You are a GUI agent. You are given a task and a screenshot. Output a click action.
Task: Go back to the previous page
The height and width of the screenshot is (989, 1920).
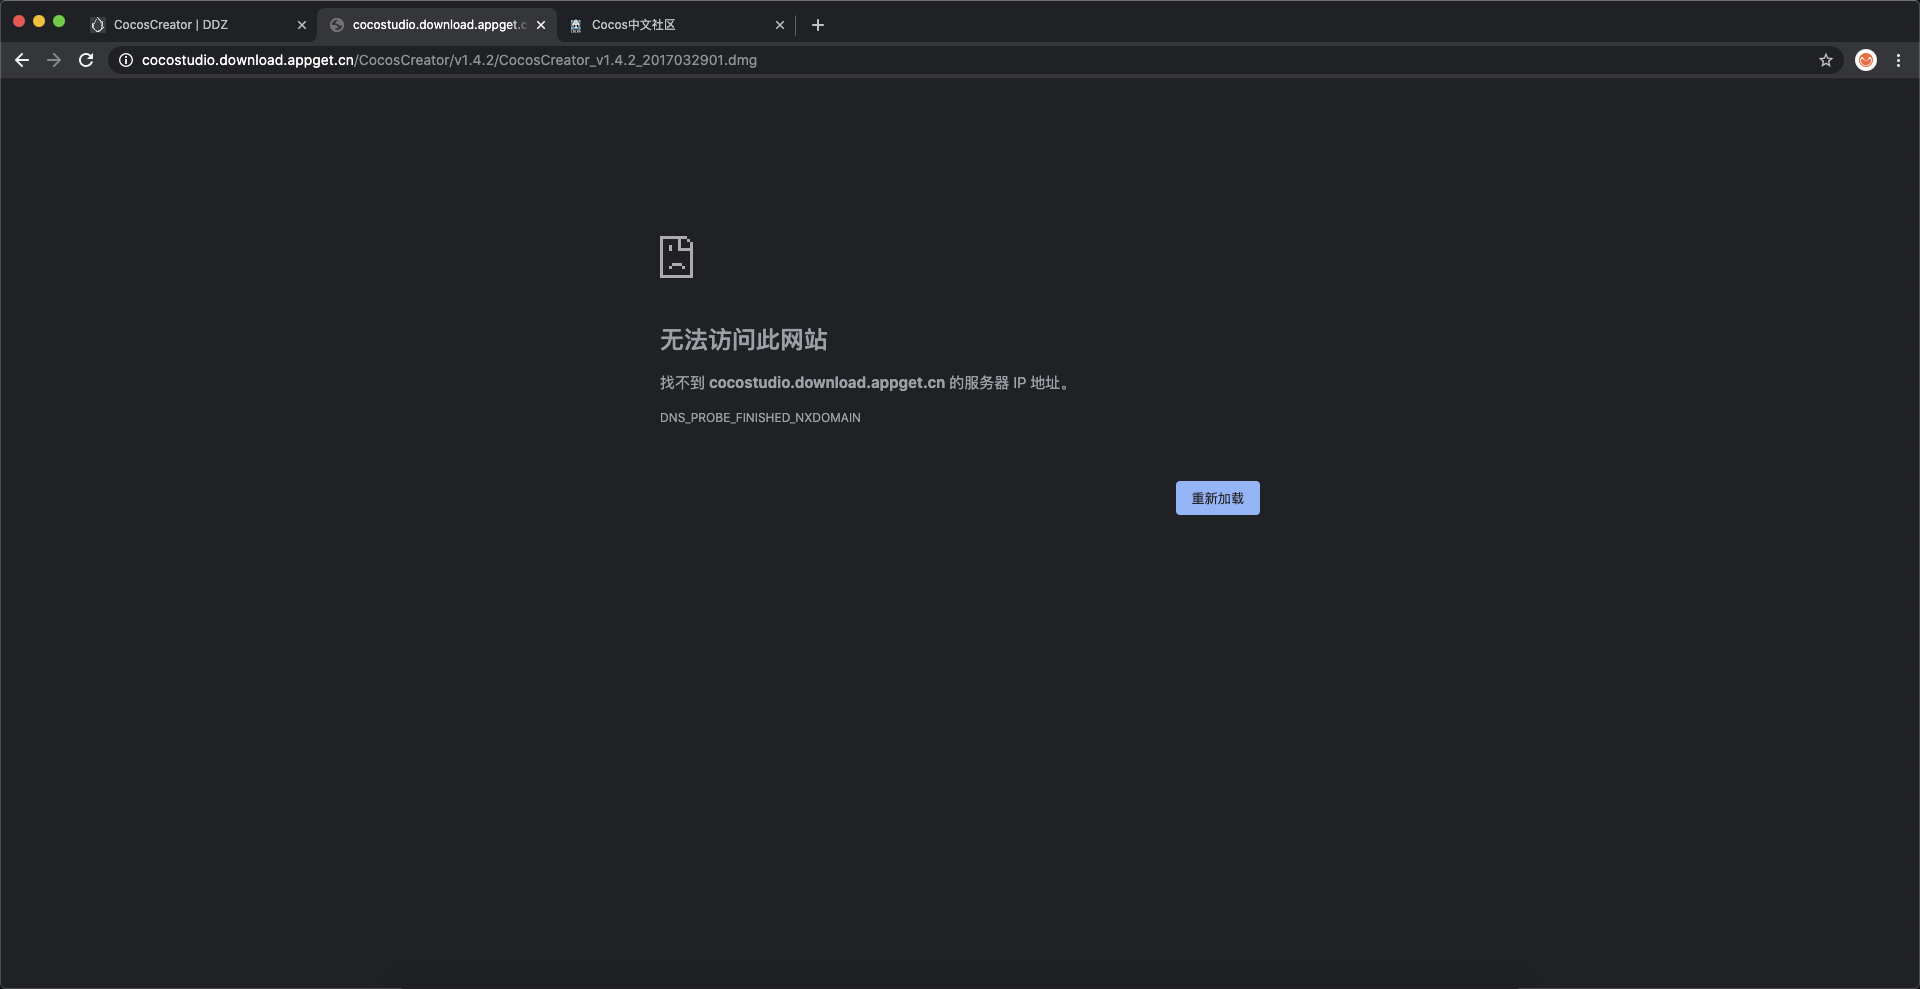tap(22, 60)
